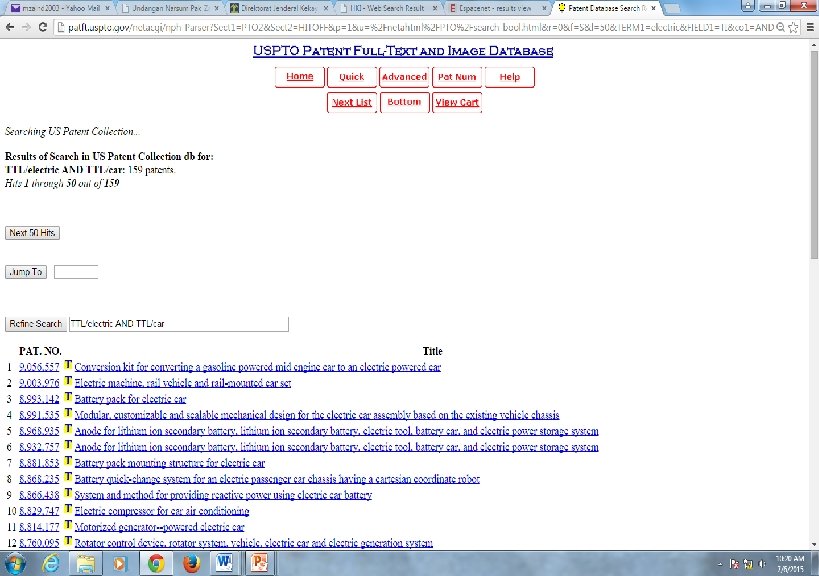Open the Quick search page
This screenshot has width=819, height=576.
tap(352, 77)
